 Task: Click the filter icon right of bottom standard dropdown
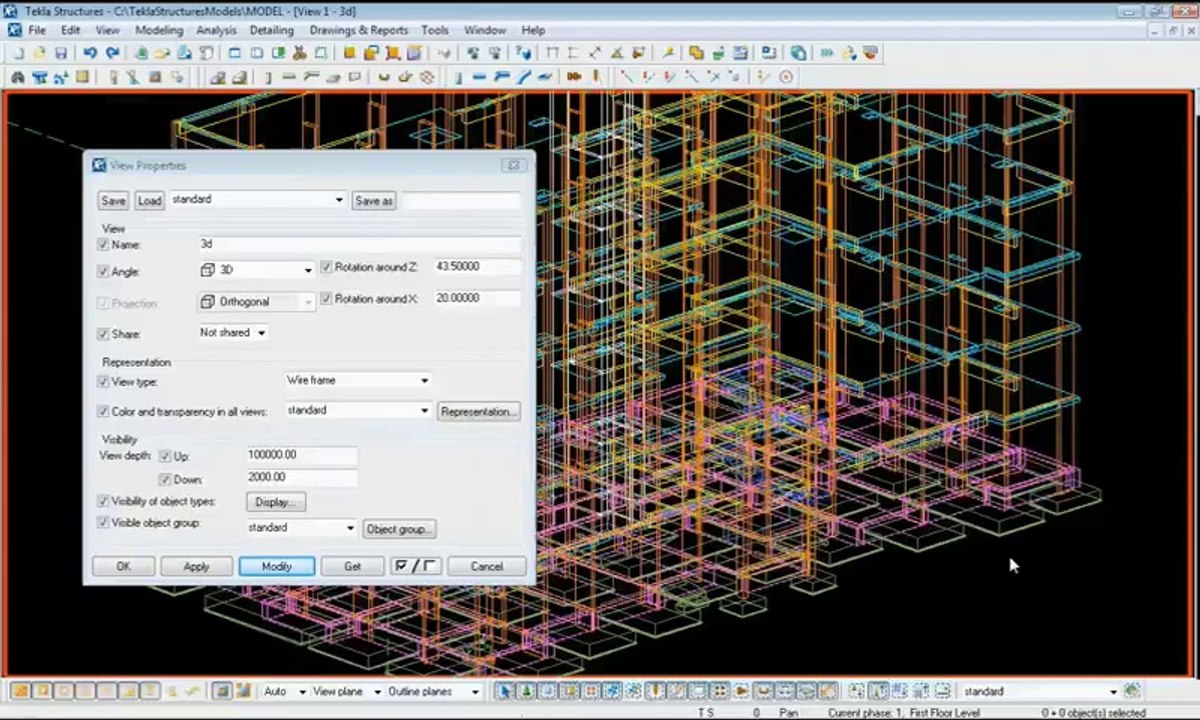pos(1131,691)
